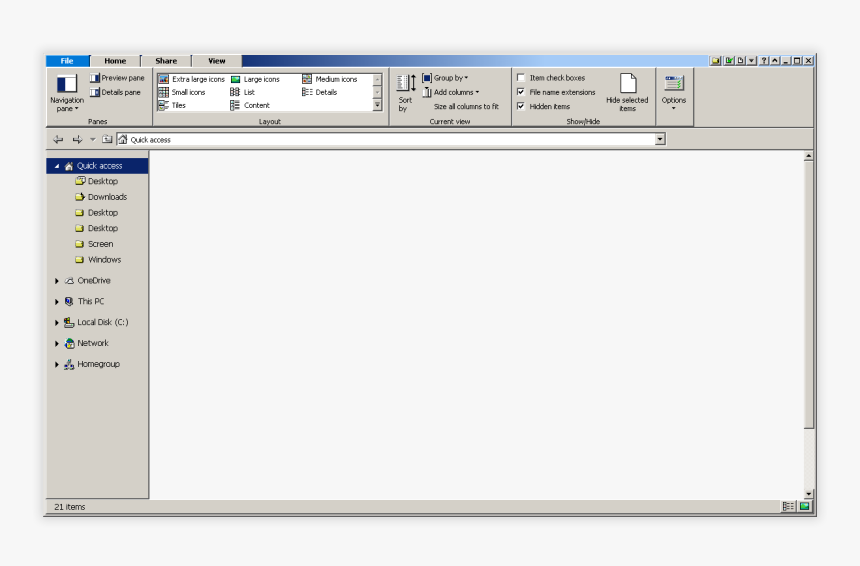Switch to Extra large icons layout
The image size is (860, 566).
tap(192, 79)
